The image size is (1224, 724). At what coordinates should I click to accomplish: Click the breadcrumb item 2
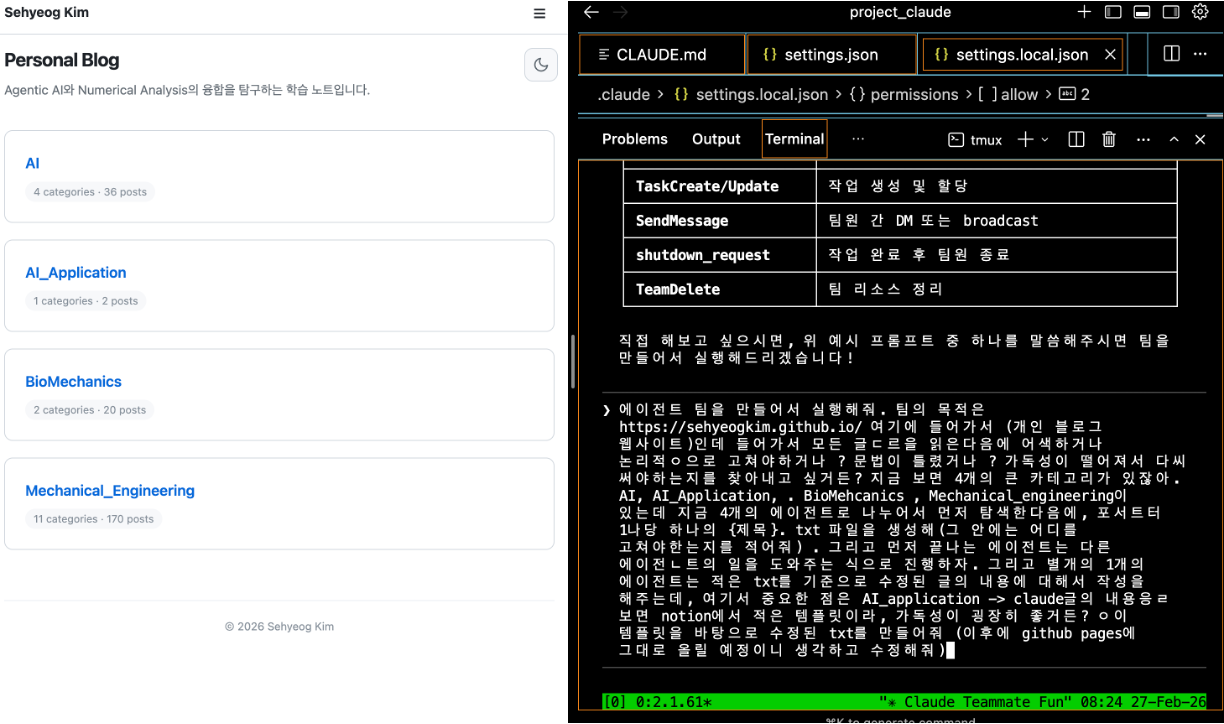1074,94
